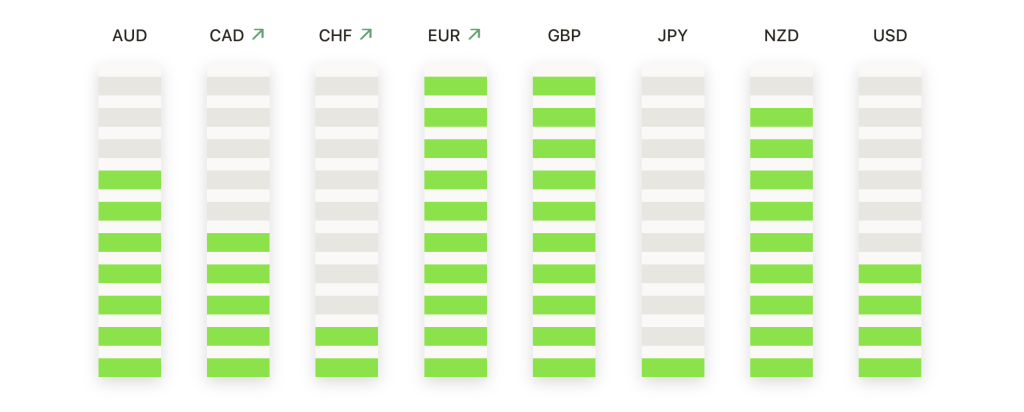
Task: Click the single green bar in JPY column
Action: (673, 368)
